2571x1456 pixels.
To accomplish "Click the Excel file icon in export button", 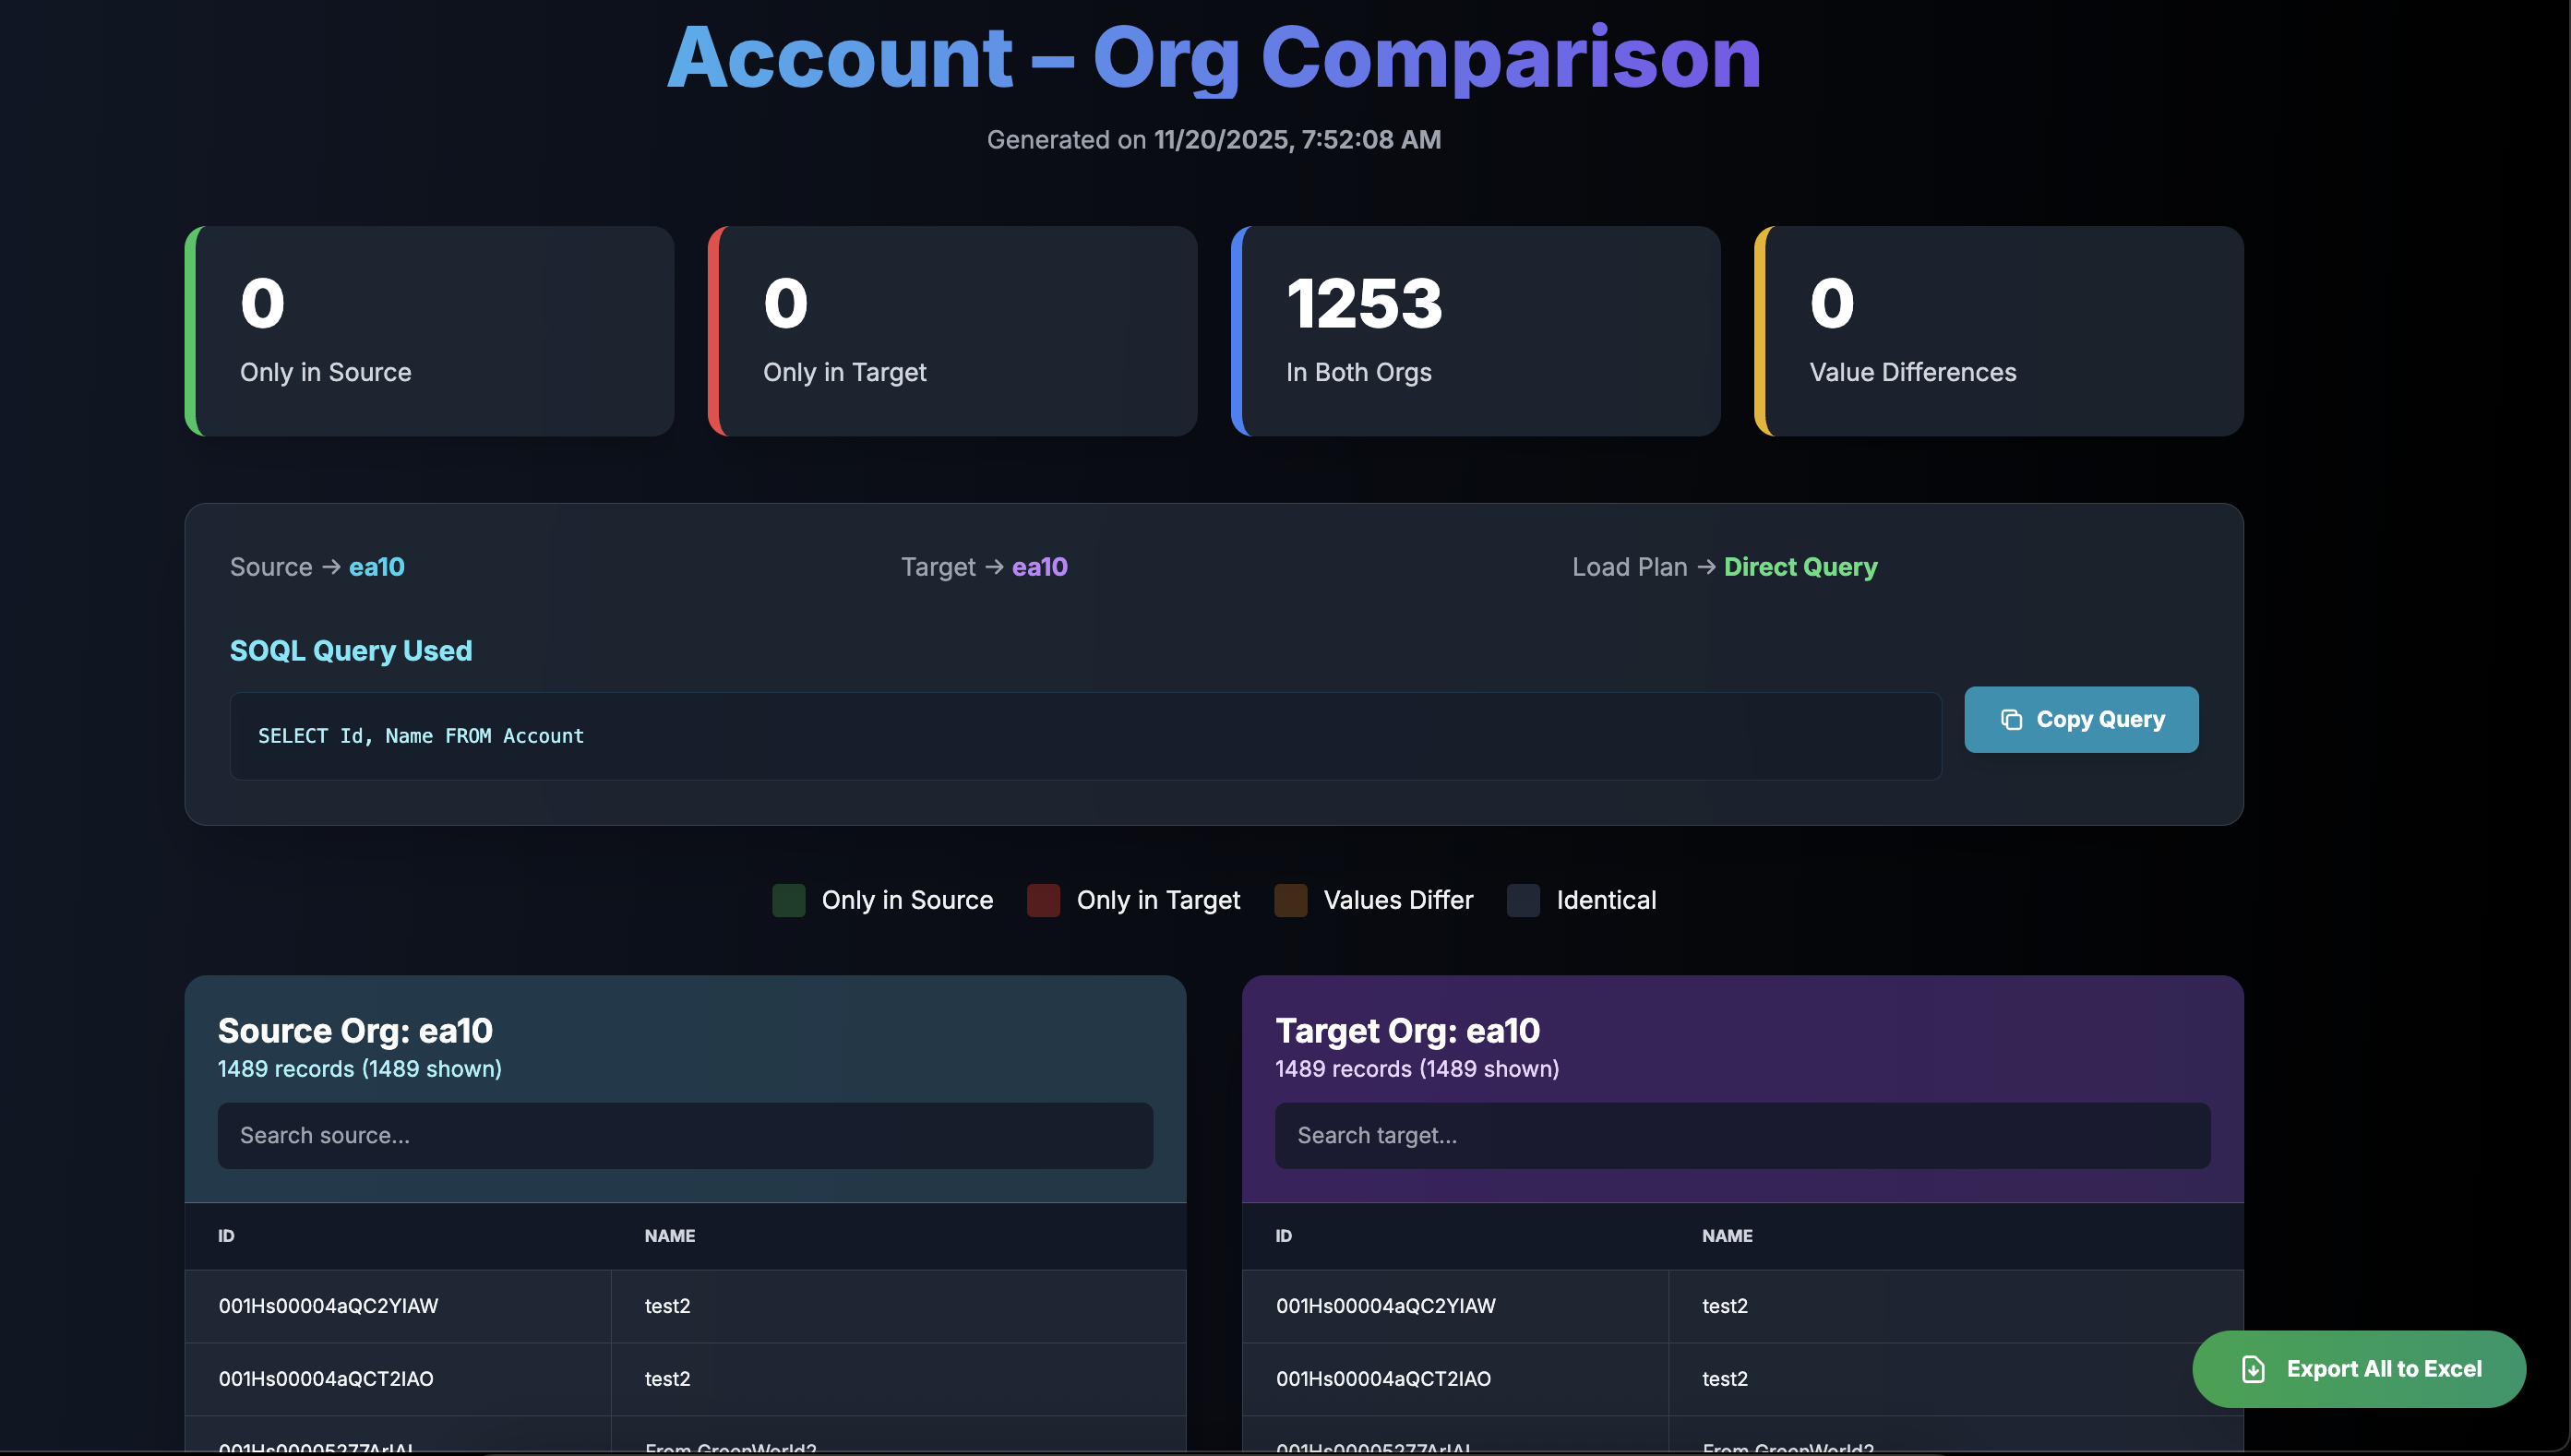I will pyautogui.click(x=2252, y=1369).
